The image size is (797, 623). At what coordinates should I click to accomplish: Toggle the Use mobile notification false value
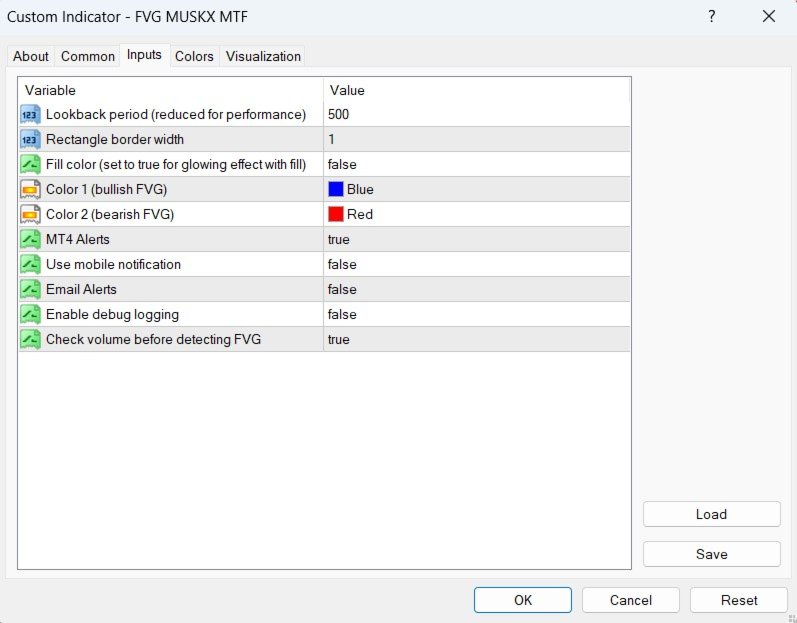click(x=477, y=264)
